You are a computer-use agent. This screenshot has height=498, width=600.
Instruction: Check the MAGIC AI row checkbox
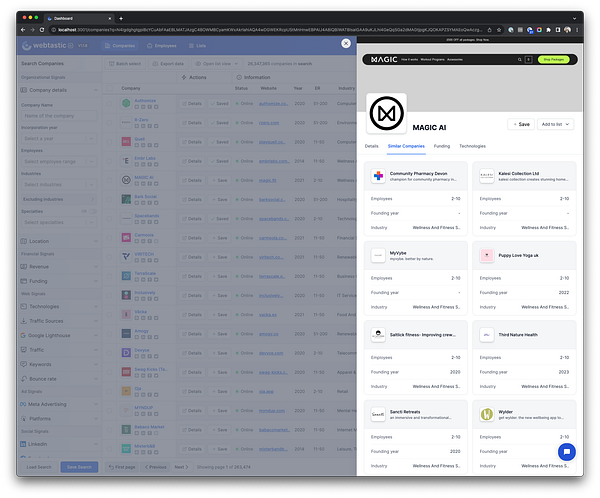point(109,180)
